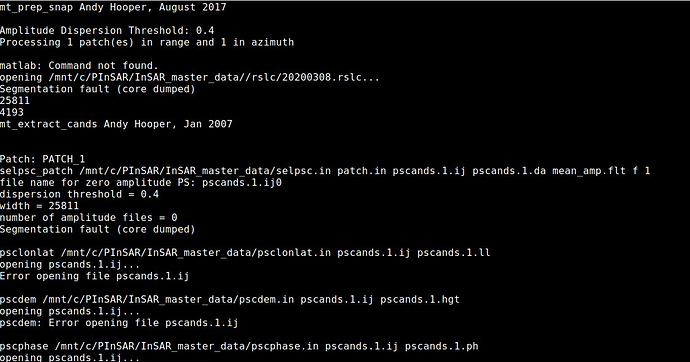Click the 'dispersion threshold = 0.4' line
The width and height of the screenshot is (690, 362).
pos(79,194)
